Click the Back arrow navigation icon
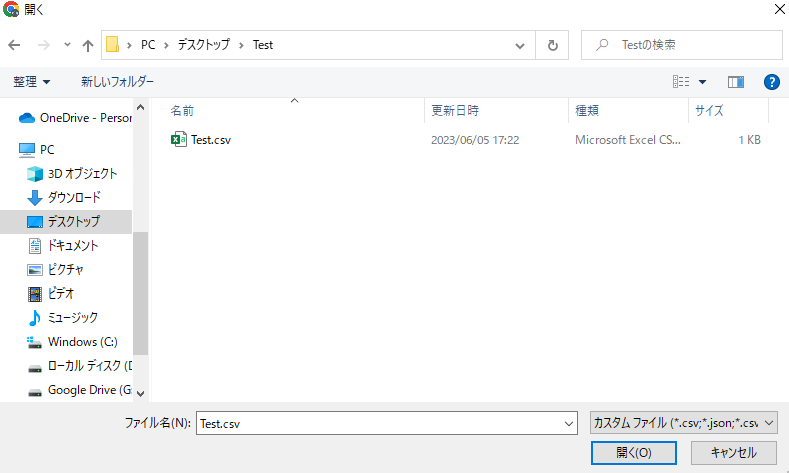The height and width of the screenshot is (473, 789). click(x=14, y=45)
